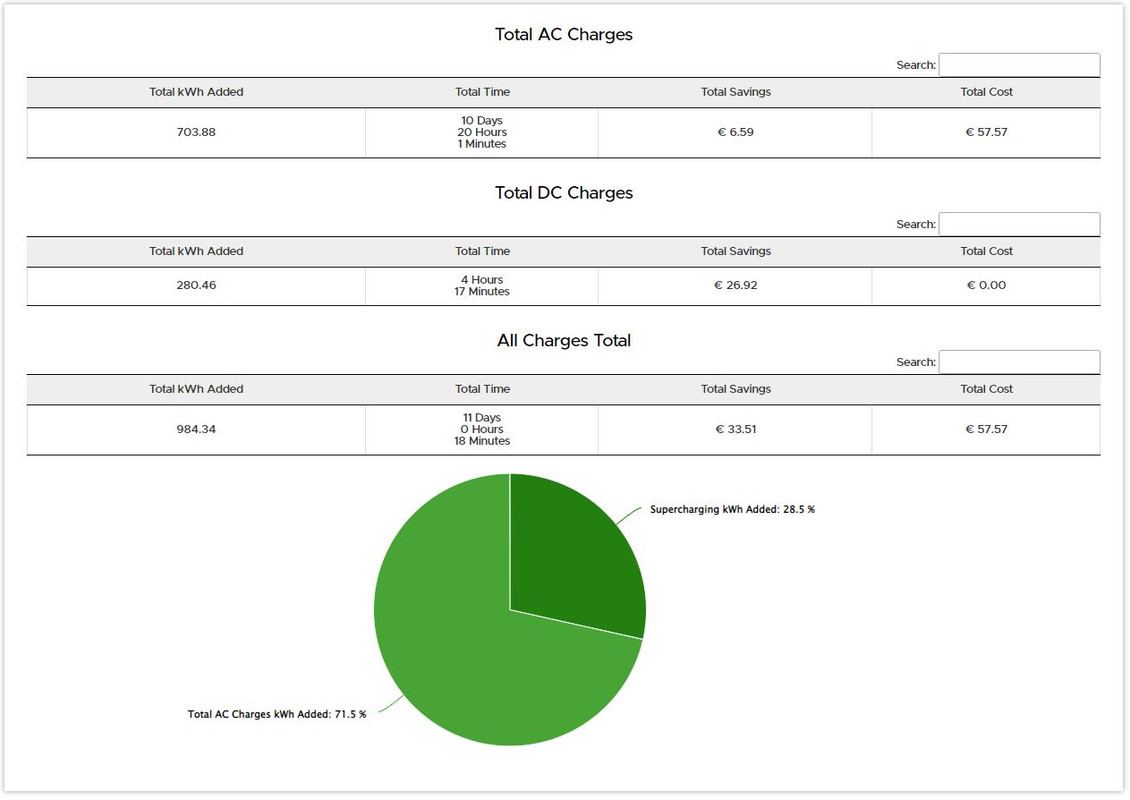The width and height of the screenshot is (1130, 800).
Task: Click the Total AC Charges heading
Action: (x=564, y=35)
